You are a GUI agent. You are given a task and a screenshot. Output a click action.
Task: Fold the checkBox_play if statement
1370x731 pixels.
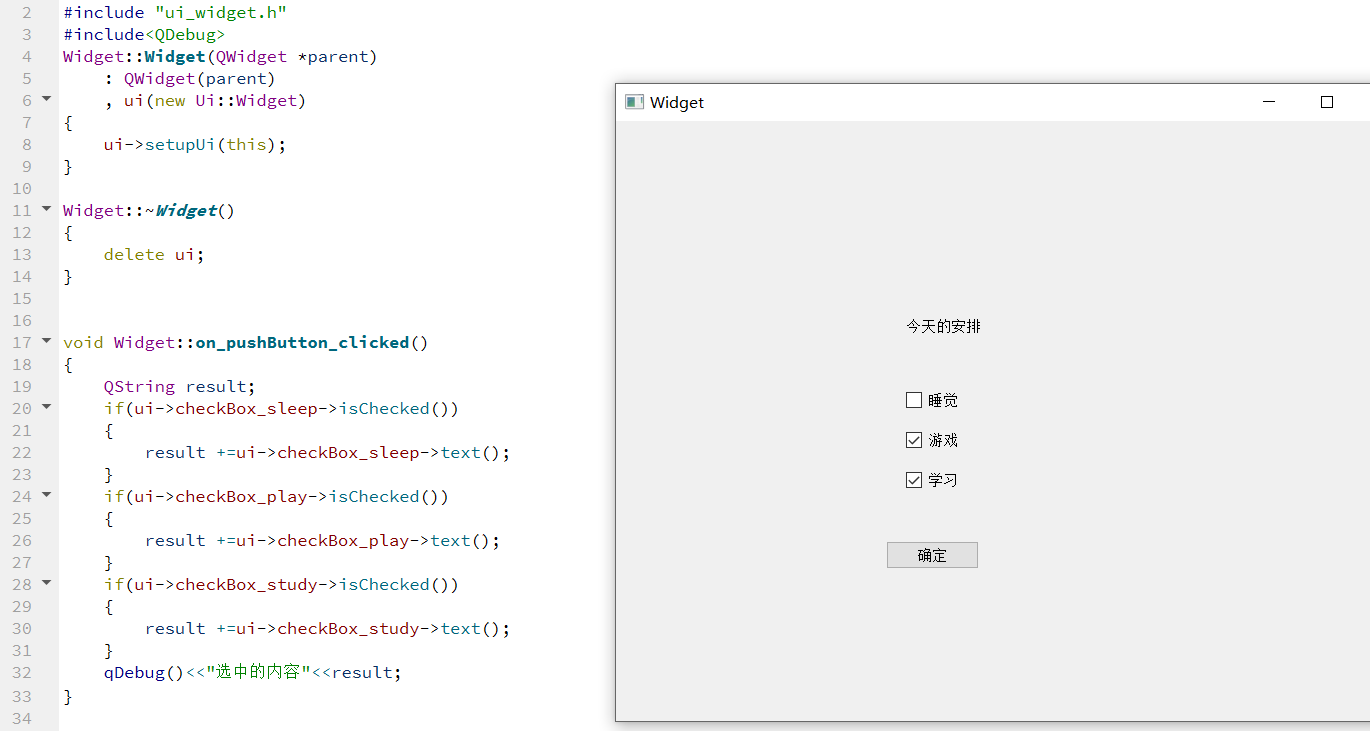coord(44,495)
